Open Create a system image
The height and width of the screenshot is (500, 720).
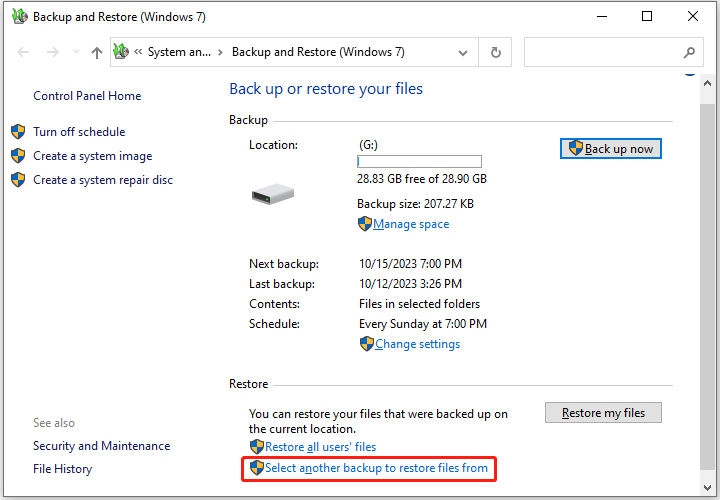click(x=93, y=156)
